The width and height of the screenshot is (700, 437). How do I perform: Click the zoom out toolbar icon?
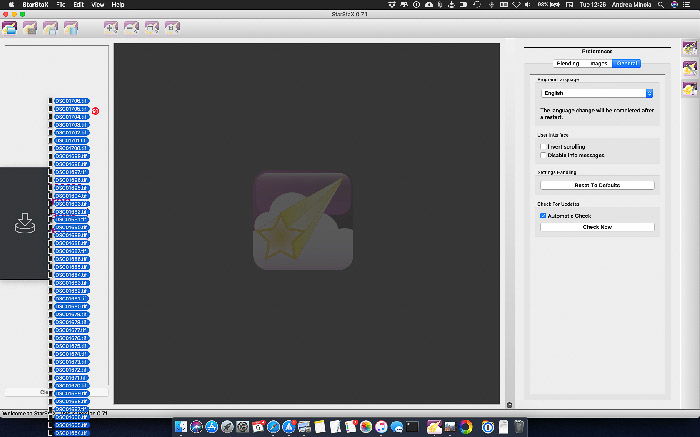(131, 28)
